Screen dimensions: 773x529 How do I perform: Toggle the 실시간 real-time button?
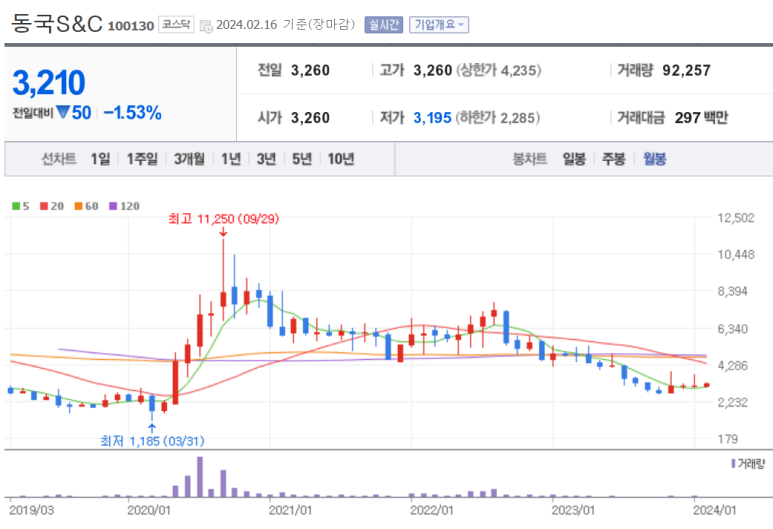click(384, 25)
